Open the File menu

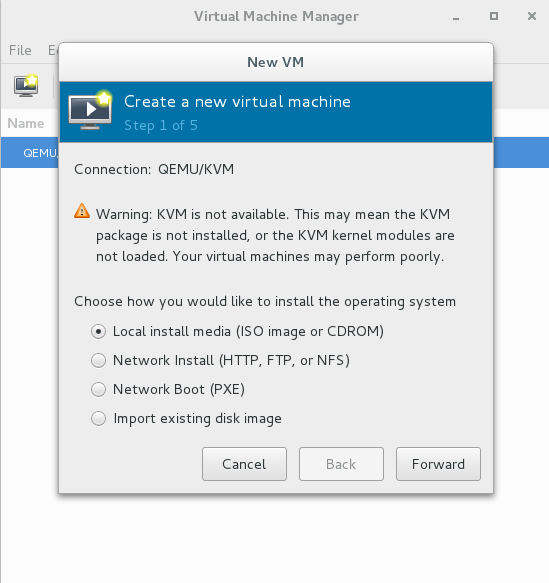[x=20, y=50]
